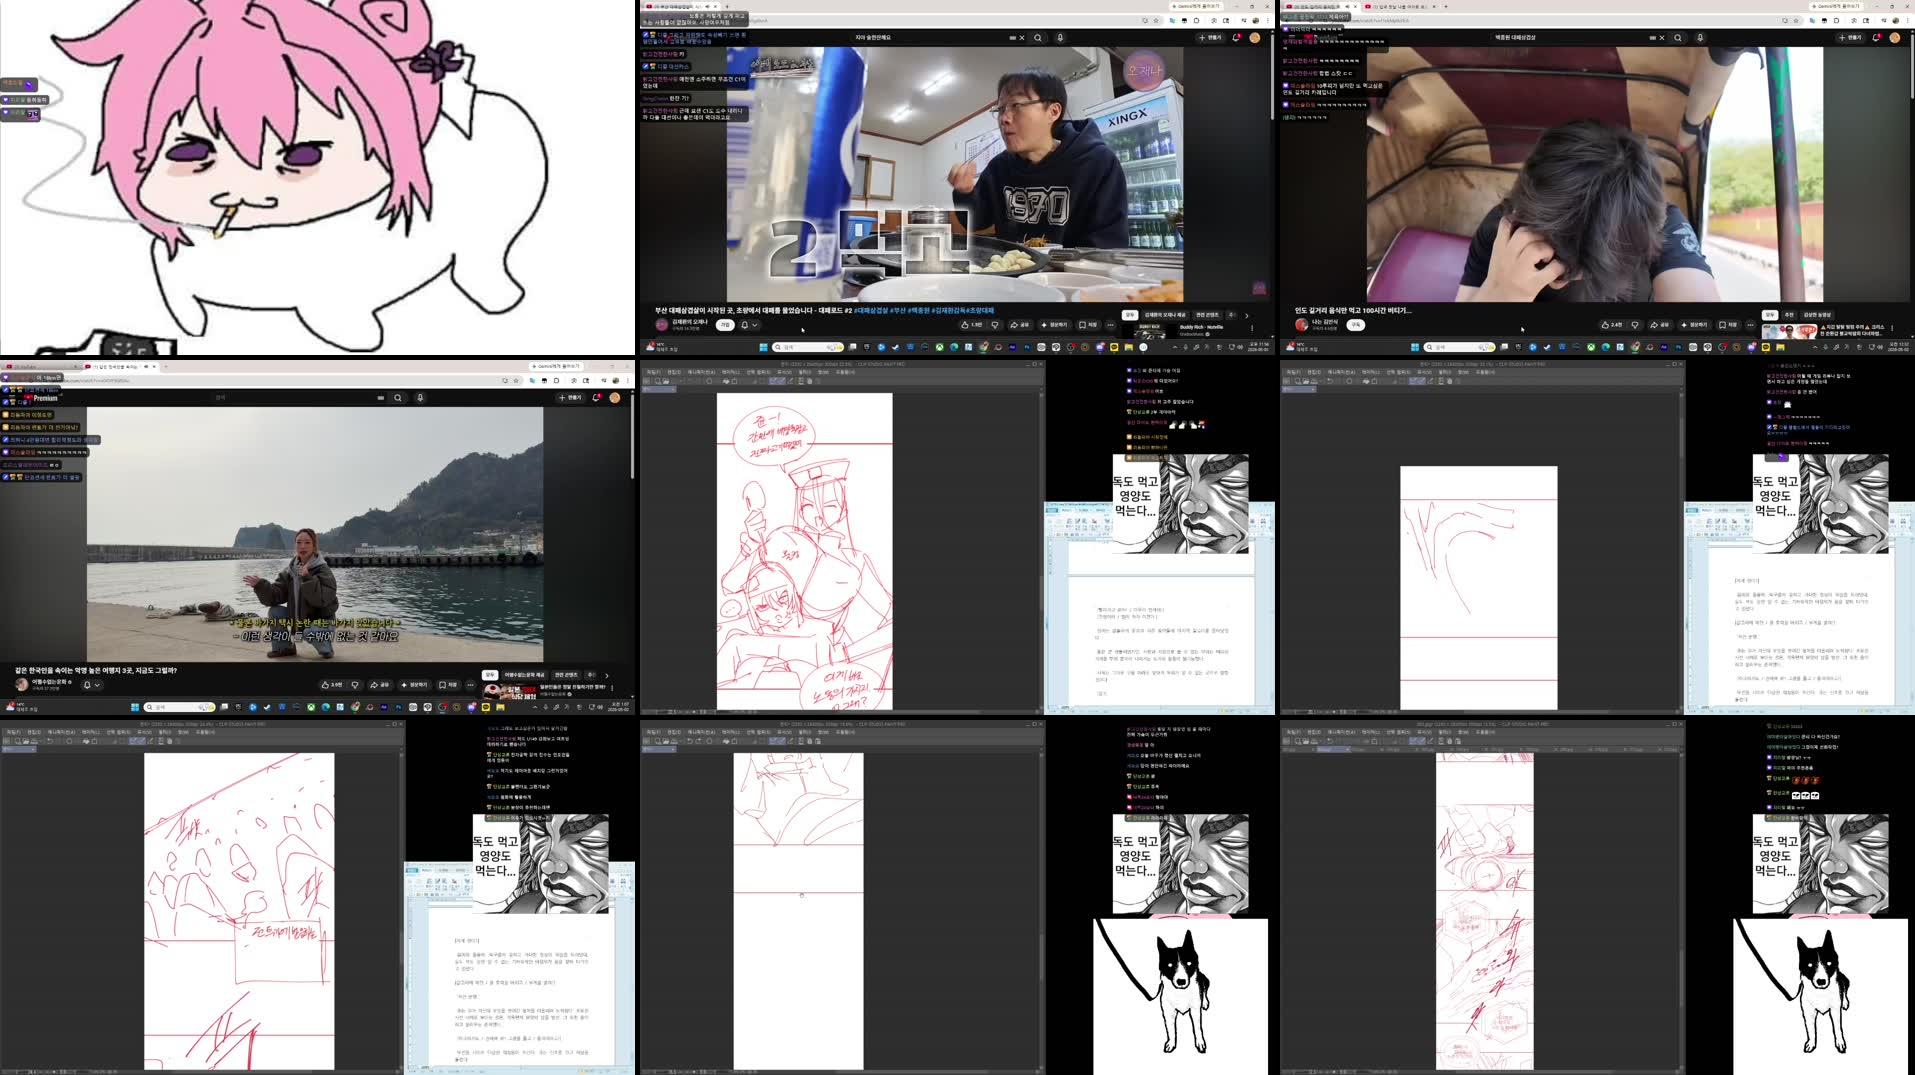The height and width of the screenshot is (1075, 1915).
Task: Click 가입 join button under 부산 대패삼겹살 video
Action: (x=726, y=325)
